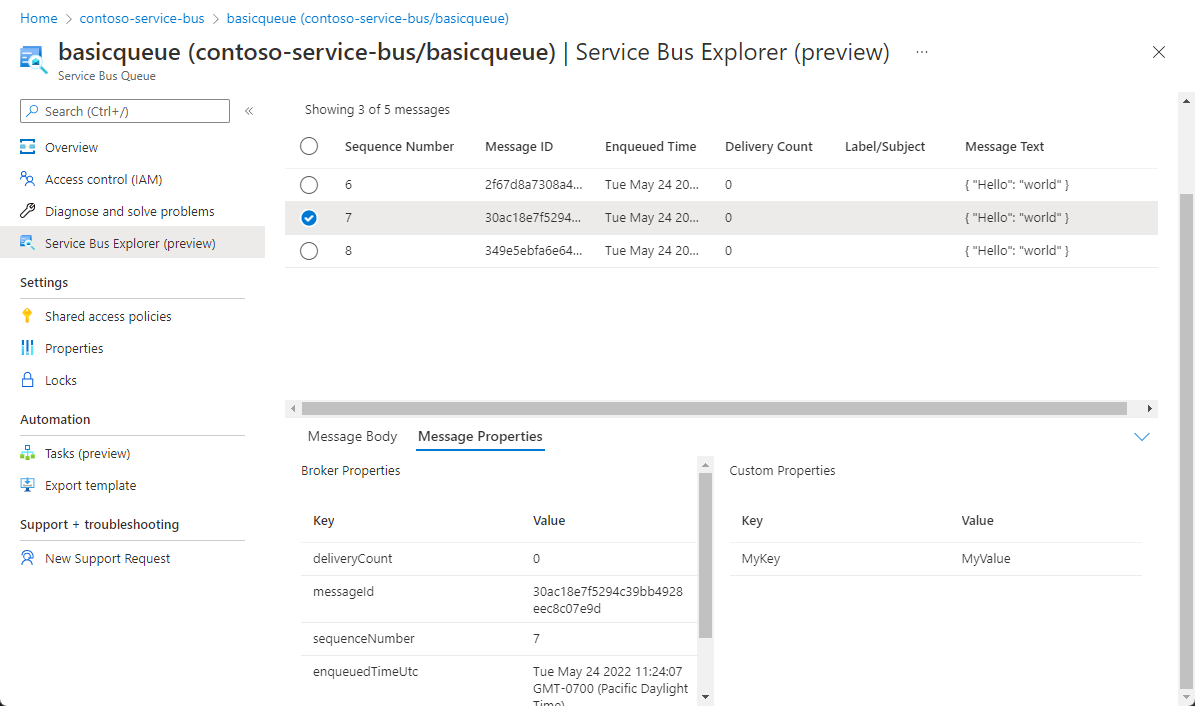Image resolution: width=1195 pixels, height=706 pixels.
Task: Switch to the Message Body tab
Action: 352,437
